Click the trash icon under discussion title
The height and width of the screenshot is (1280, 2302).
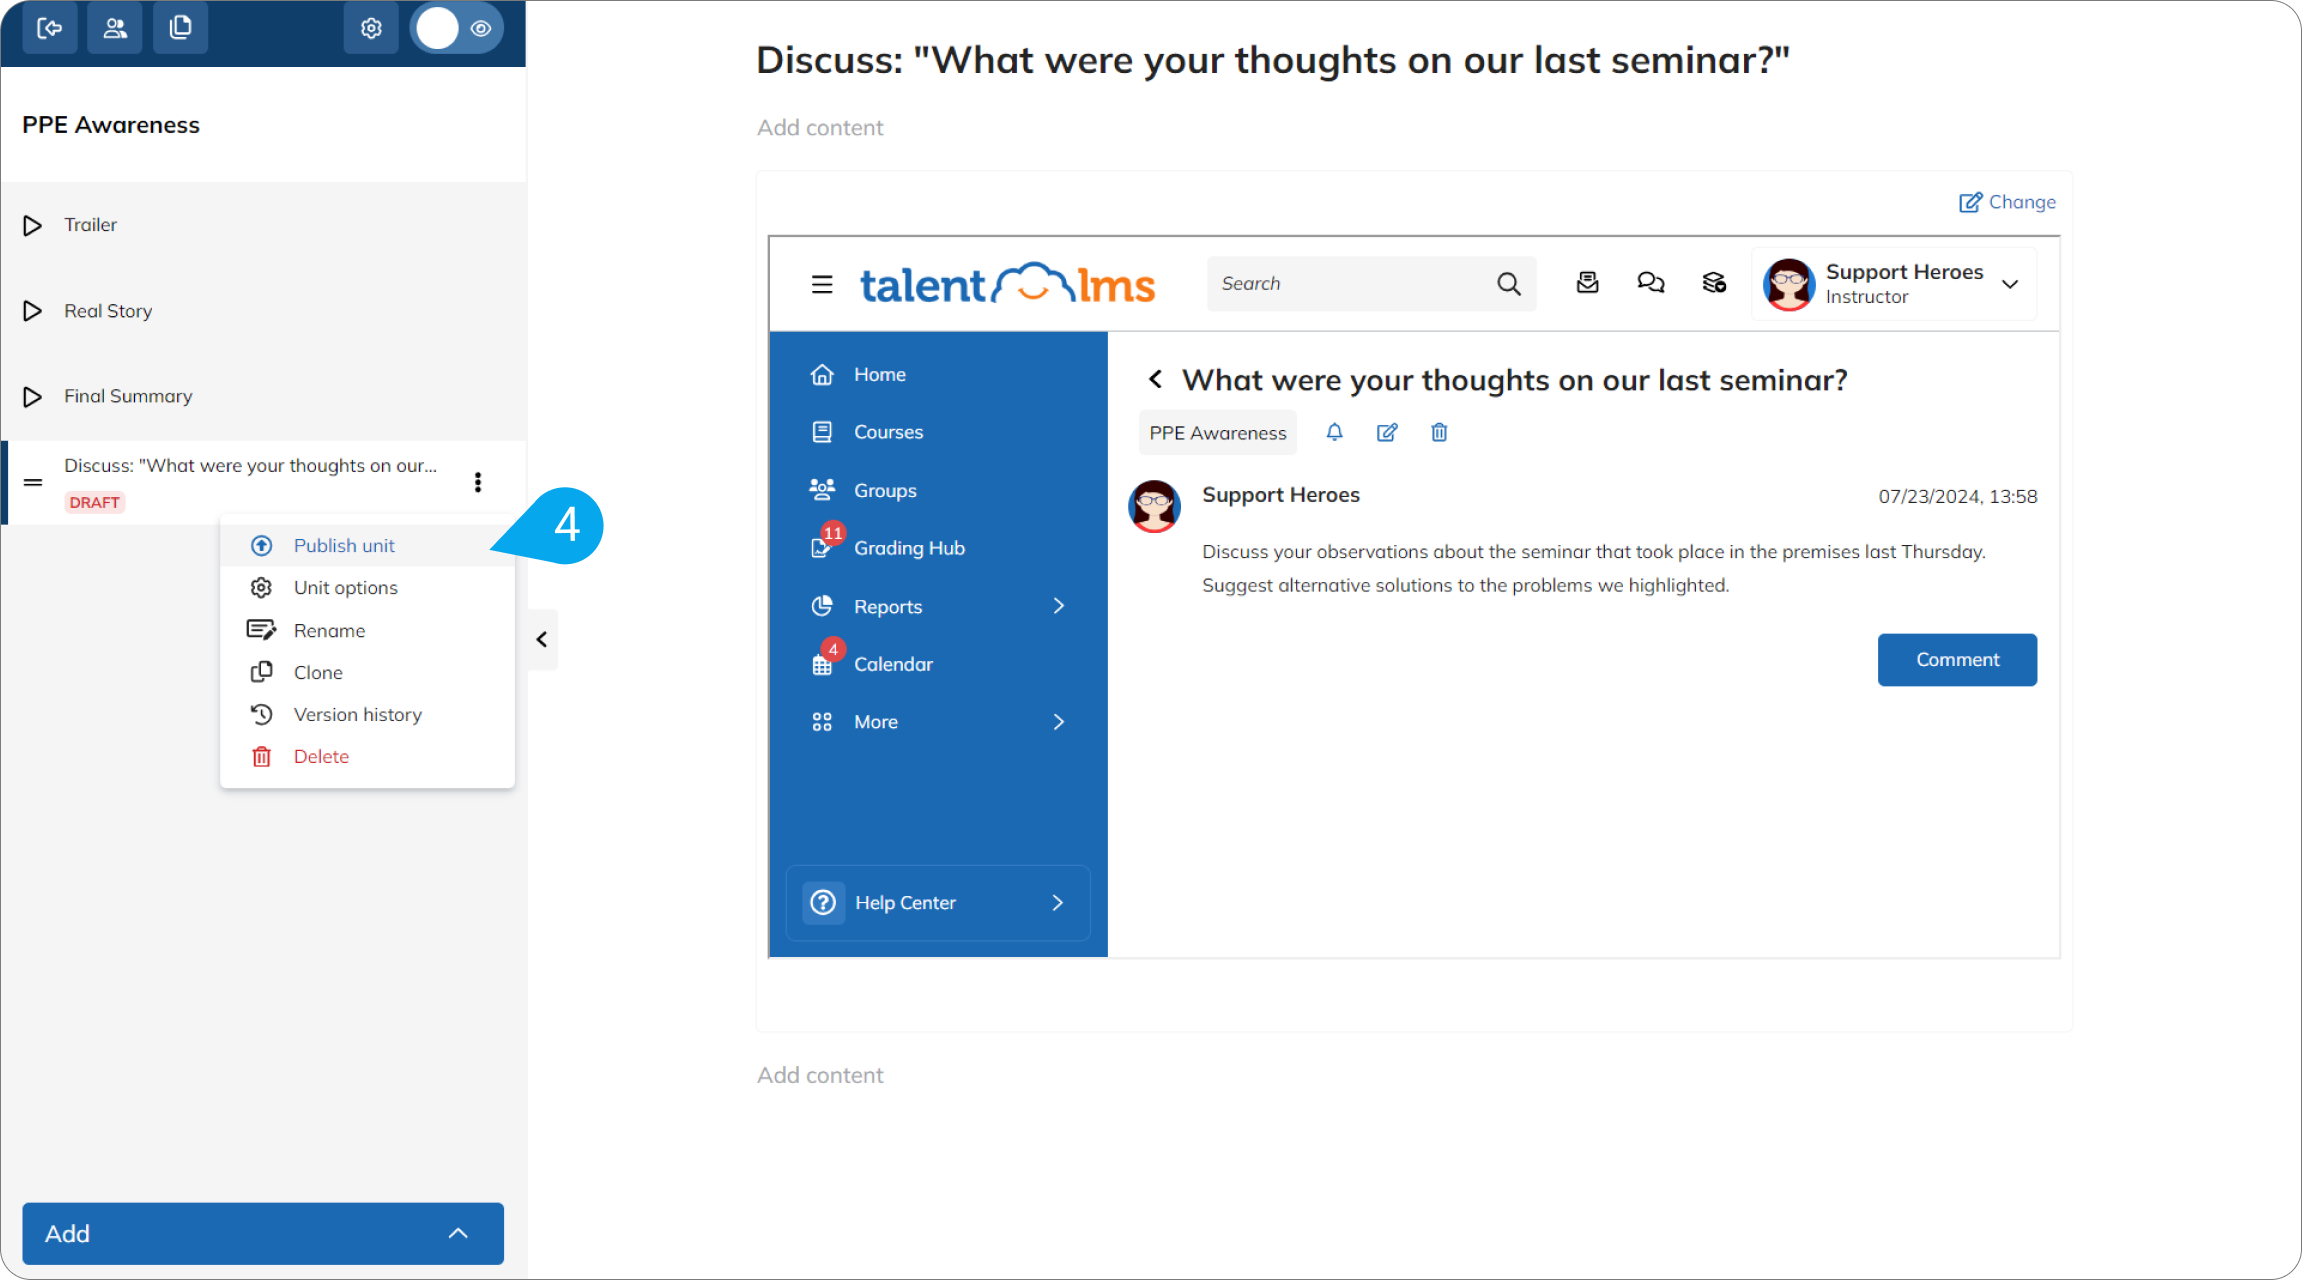tap(1439, 432)
